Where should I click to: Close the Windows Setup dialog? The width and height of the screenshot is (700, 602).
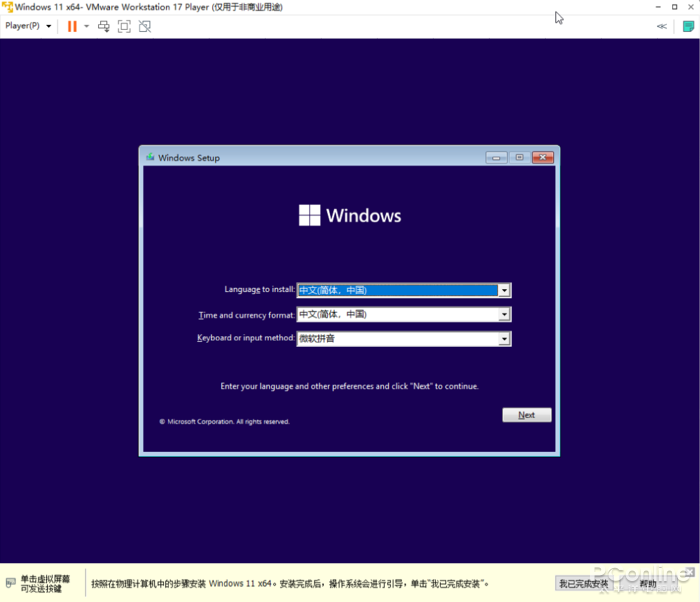pos(542,158)
